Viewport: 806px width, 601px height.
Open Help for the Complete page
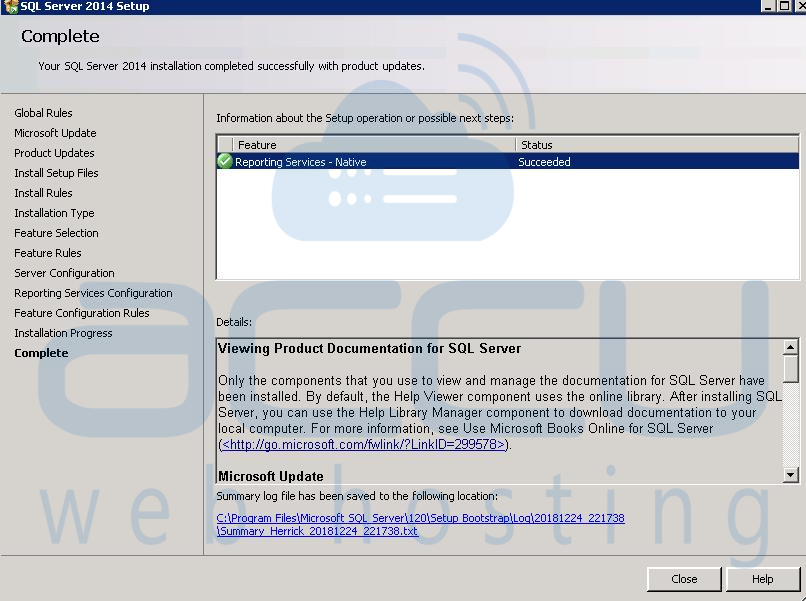coord(762,579)
